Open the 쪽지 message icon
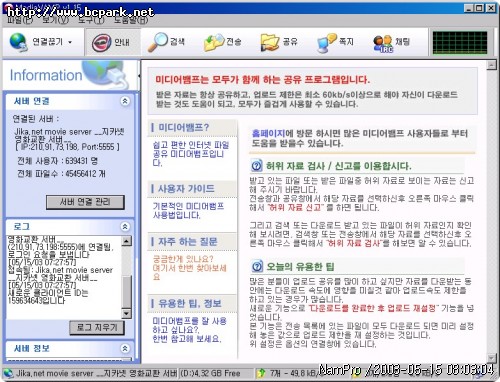The height and width of the screenshot is (382, 500). (327, 43)
